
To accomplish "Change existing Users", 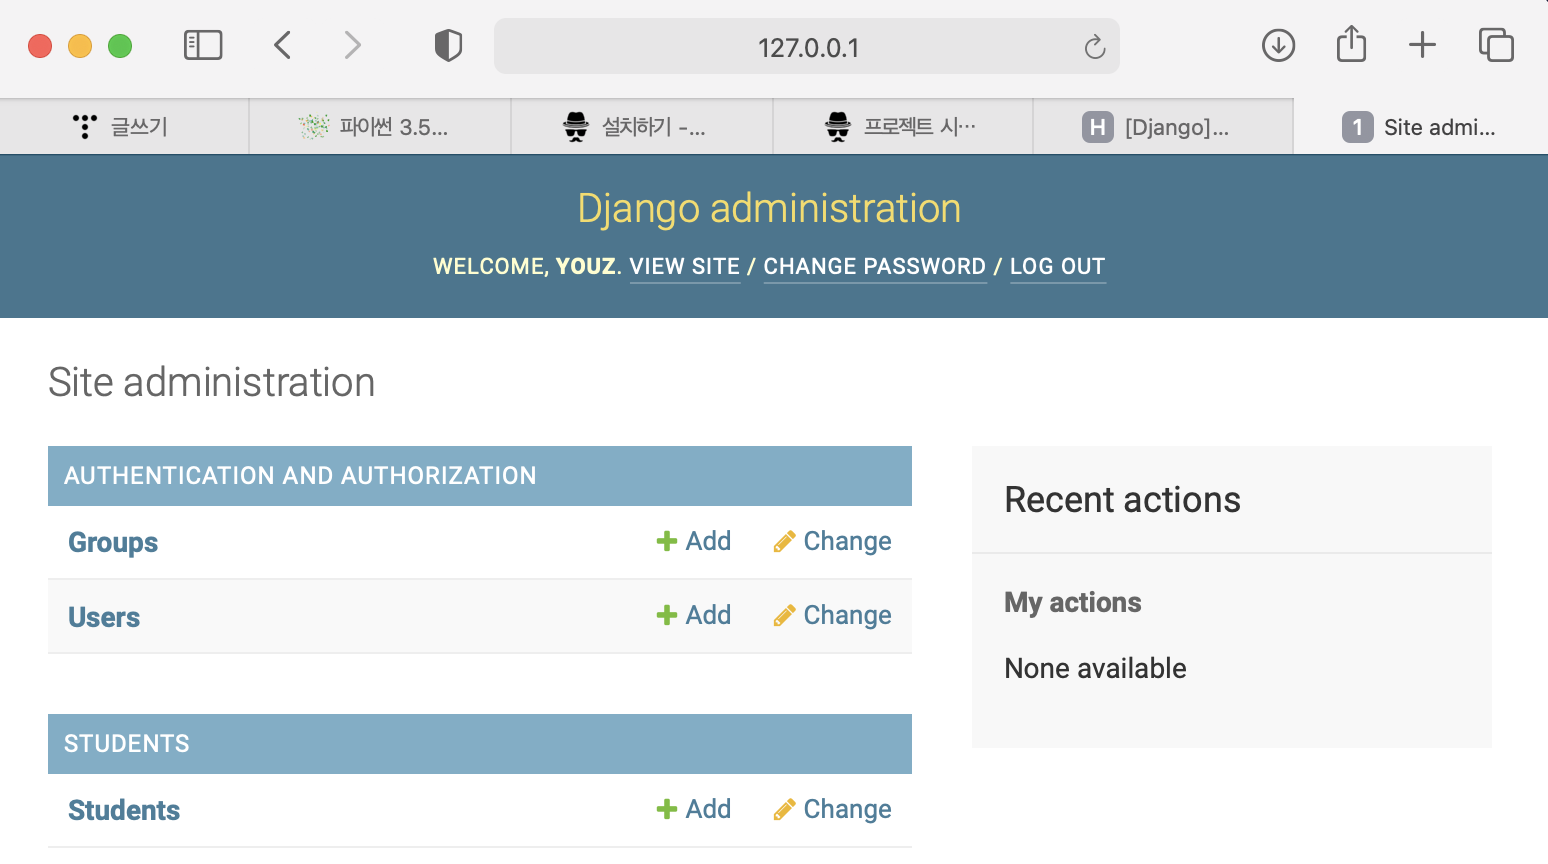I will pos(833,615).
